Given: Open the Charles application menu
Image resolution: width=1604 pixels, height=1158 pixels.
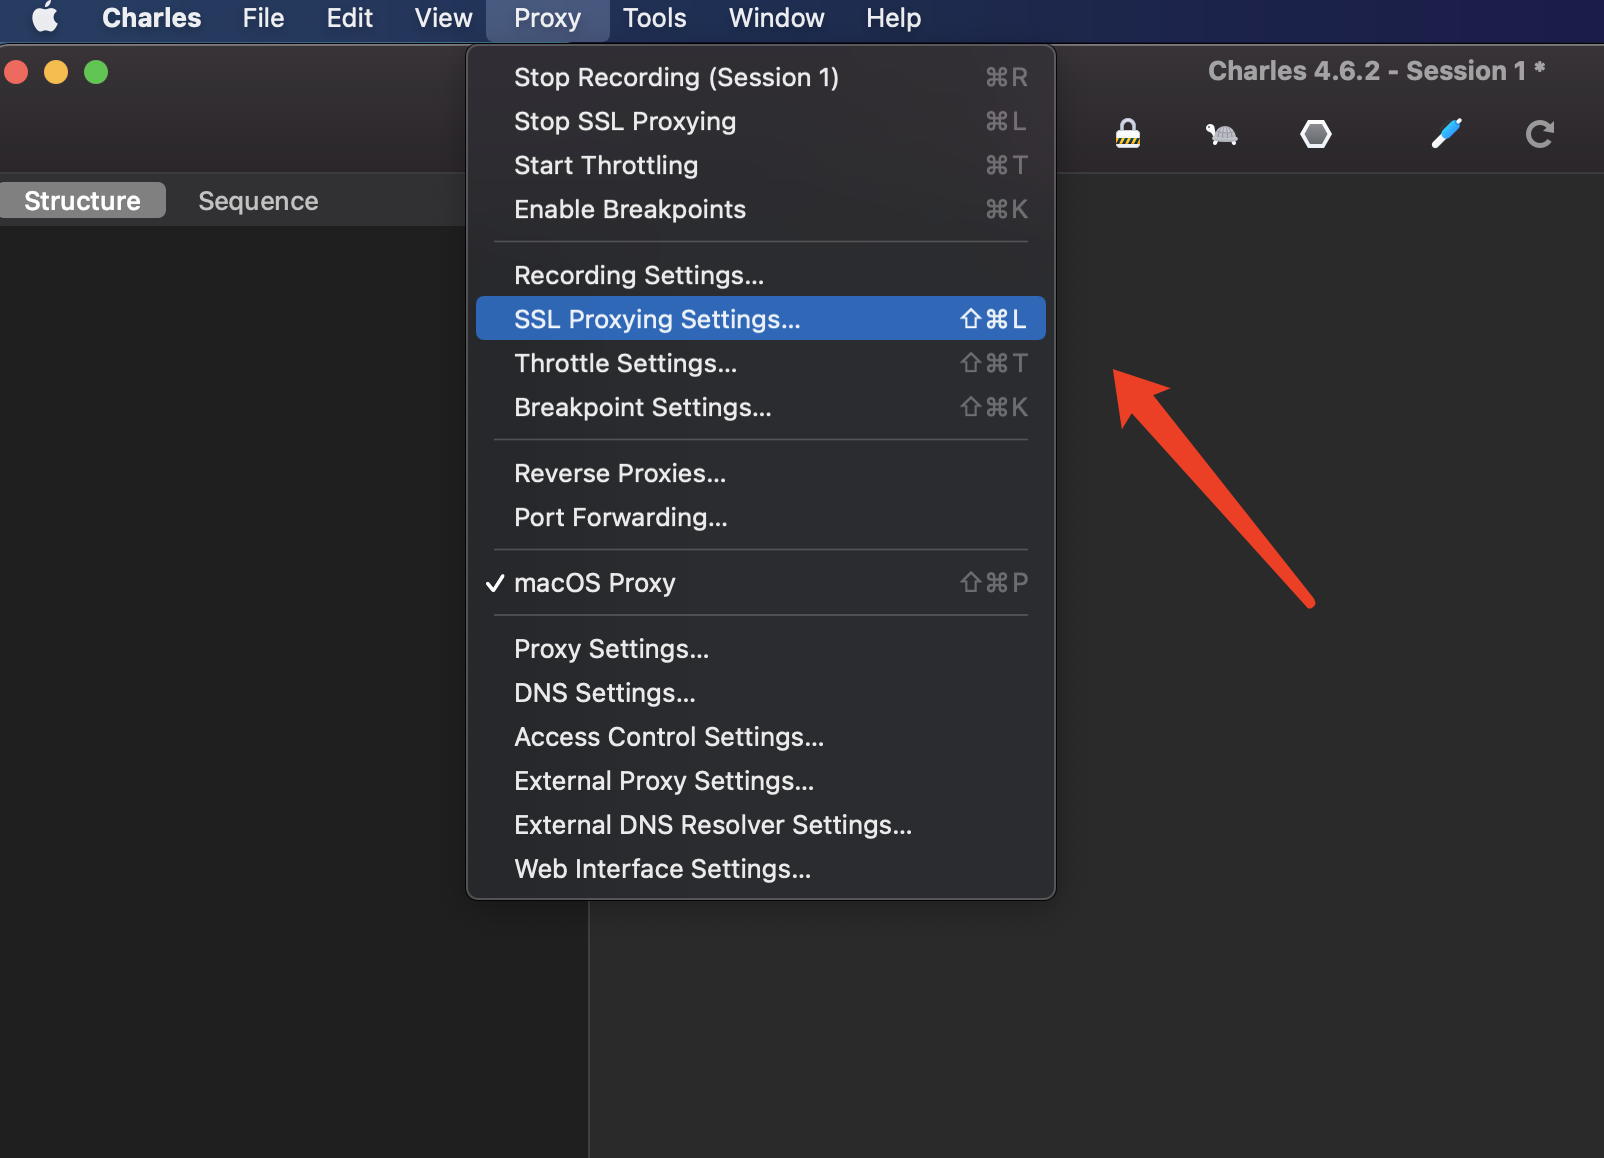Looking at the screenshot, I should coord(152,18).
